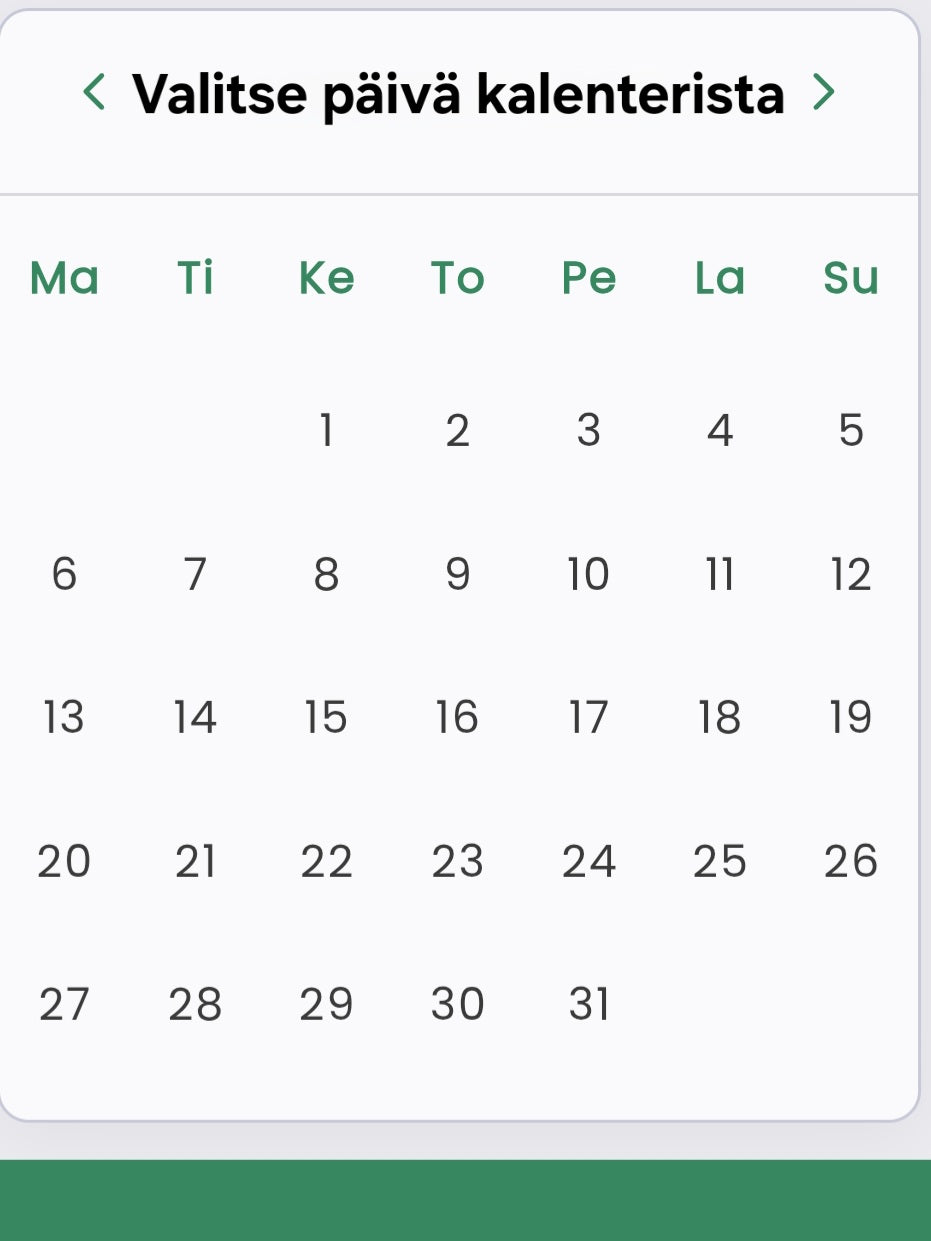Select day 20 in the calendar
This screenshot has width=931, height=1241.
pyautogui.click(x=64, y=861)
